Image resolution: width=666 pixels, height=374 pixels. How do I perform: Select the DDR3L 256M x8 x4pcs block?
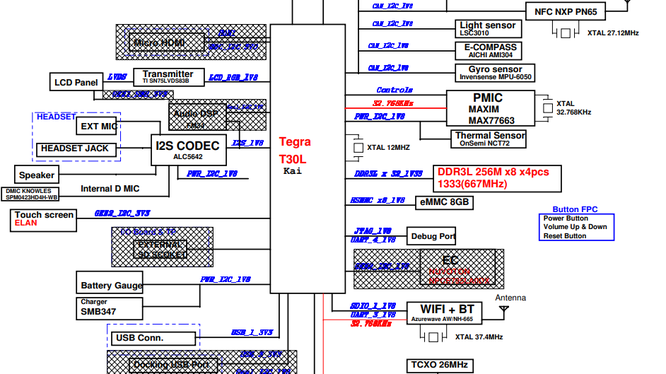point(497,178)
